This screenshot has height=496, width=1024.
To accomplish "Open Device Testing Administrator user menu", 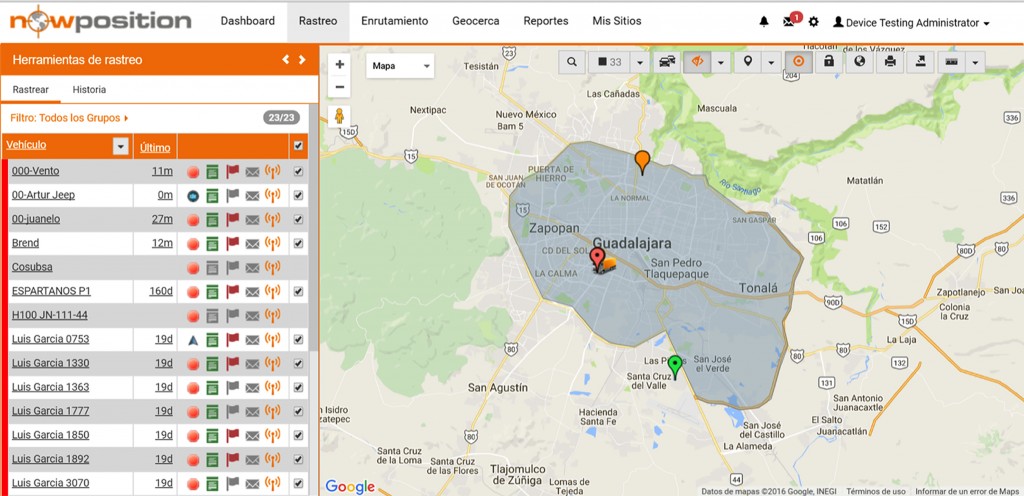I will tap(911, 22).
